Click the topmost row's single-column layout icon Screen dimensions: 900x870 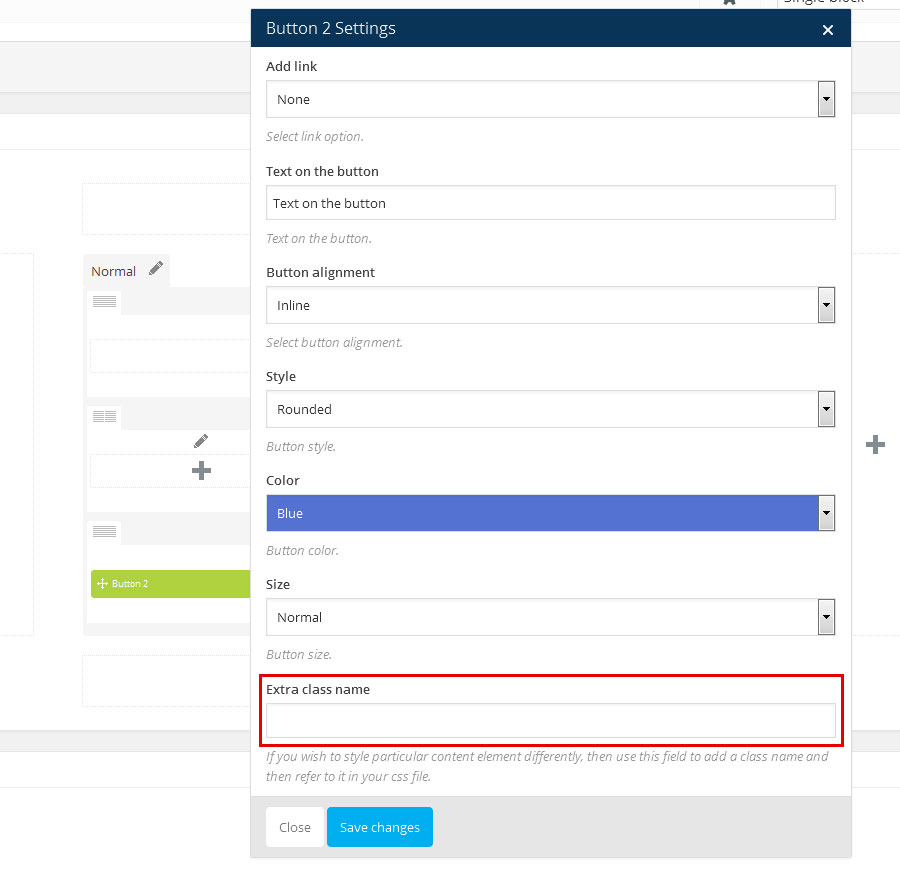[104, 302]
